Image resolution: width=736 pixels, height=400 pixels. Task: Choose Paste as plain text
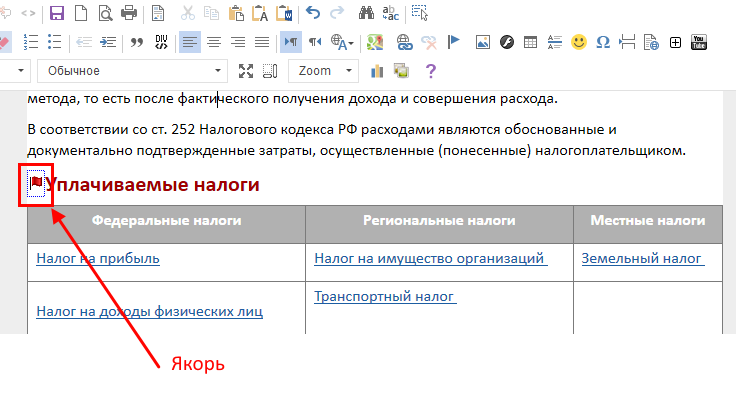[x=260, y=13]
